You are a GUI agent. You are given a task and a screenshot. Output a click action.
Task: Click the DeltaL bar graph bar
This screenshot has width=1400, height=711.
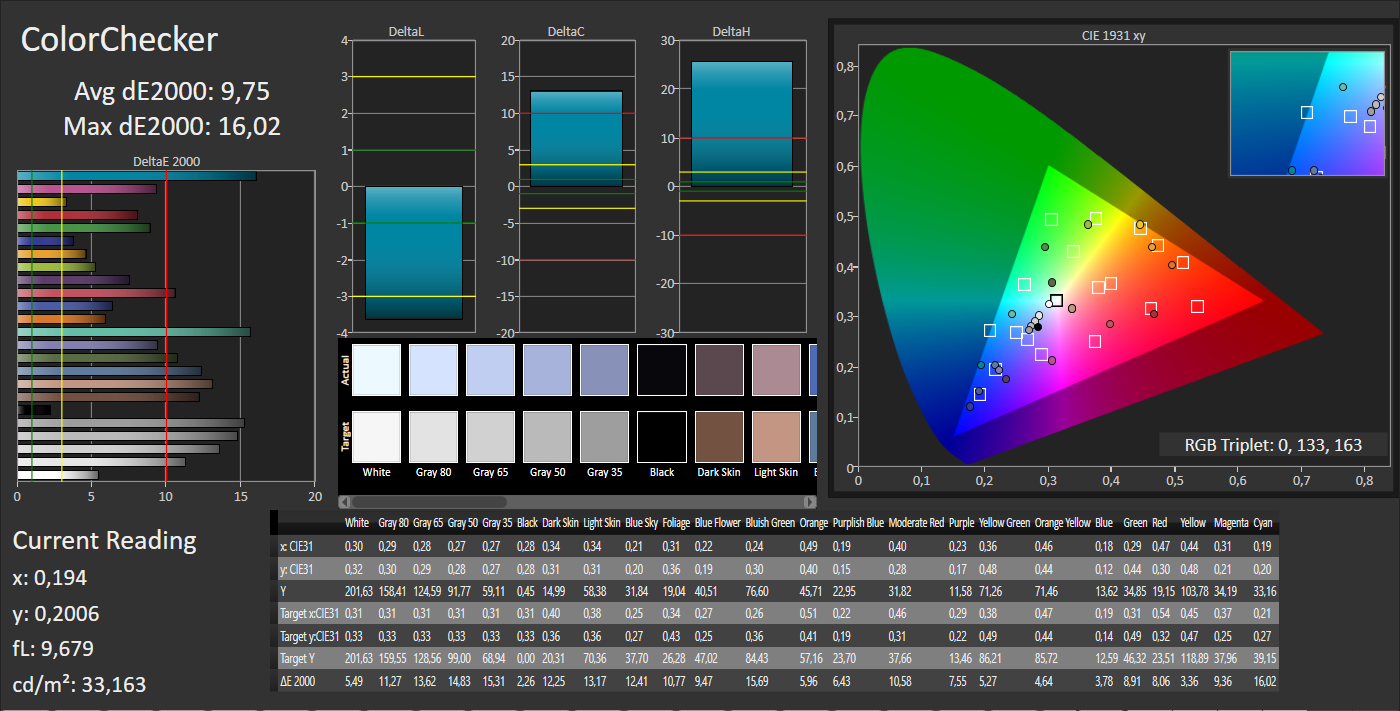click(414, 253)
